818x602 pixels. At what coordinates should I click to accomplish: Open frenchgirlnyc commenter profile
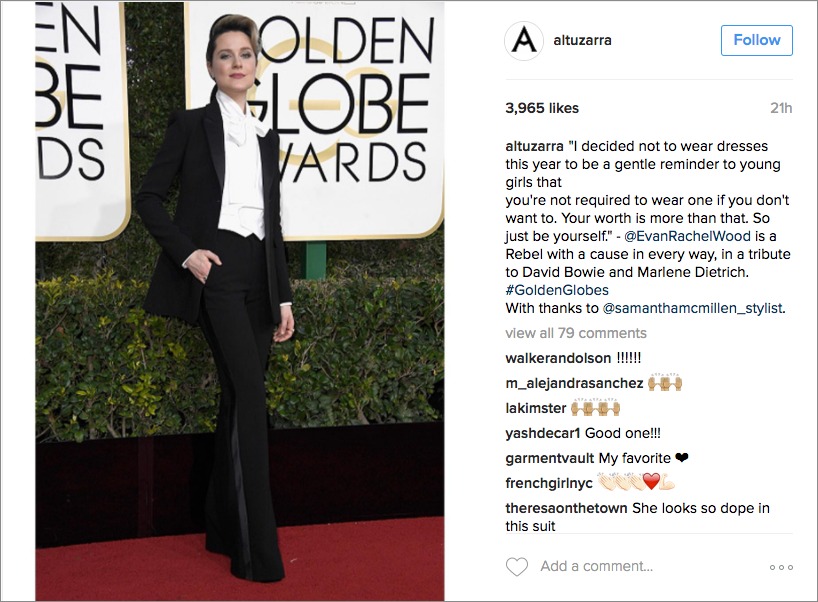pos(549,484)
